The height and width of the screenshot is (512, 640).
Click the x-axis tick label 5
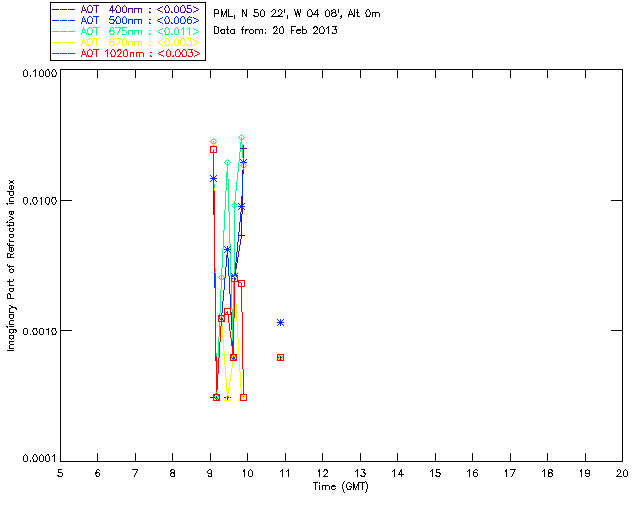[60, 473]
